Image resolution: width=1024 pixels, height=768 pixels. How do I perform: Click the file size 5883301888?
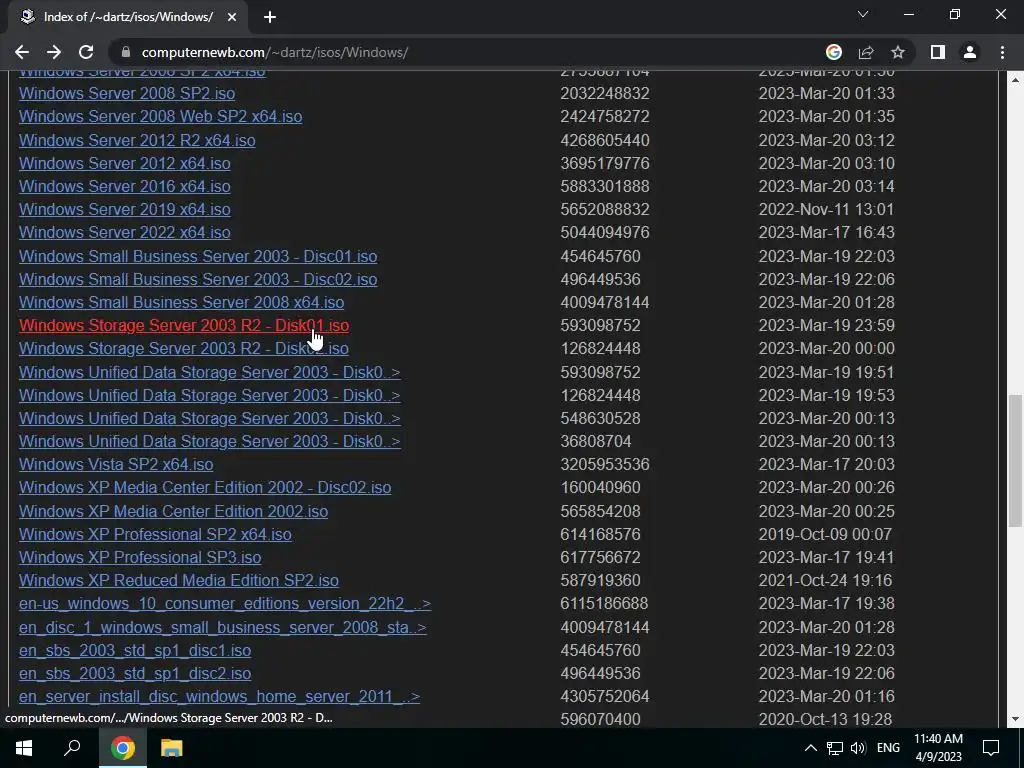click(605, 186)
